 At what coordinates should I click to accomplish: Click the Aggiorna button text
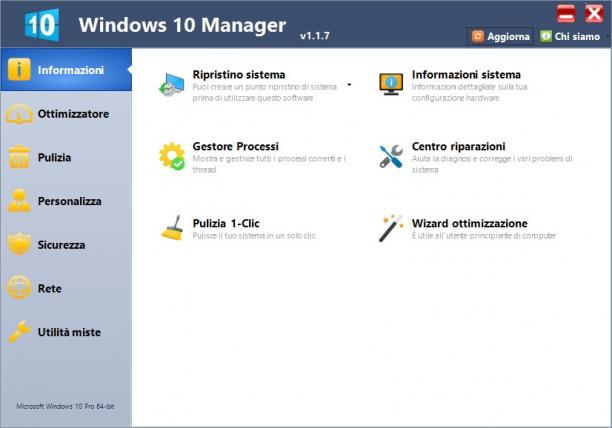tap(508, 37)
